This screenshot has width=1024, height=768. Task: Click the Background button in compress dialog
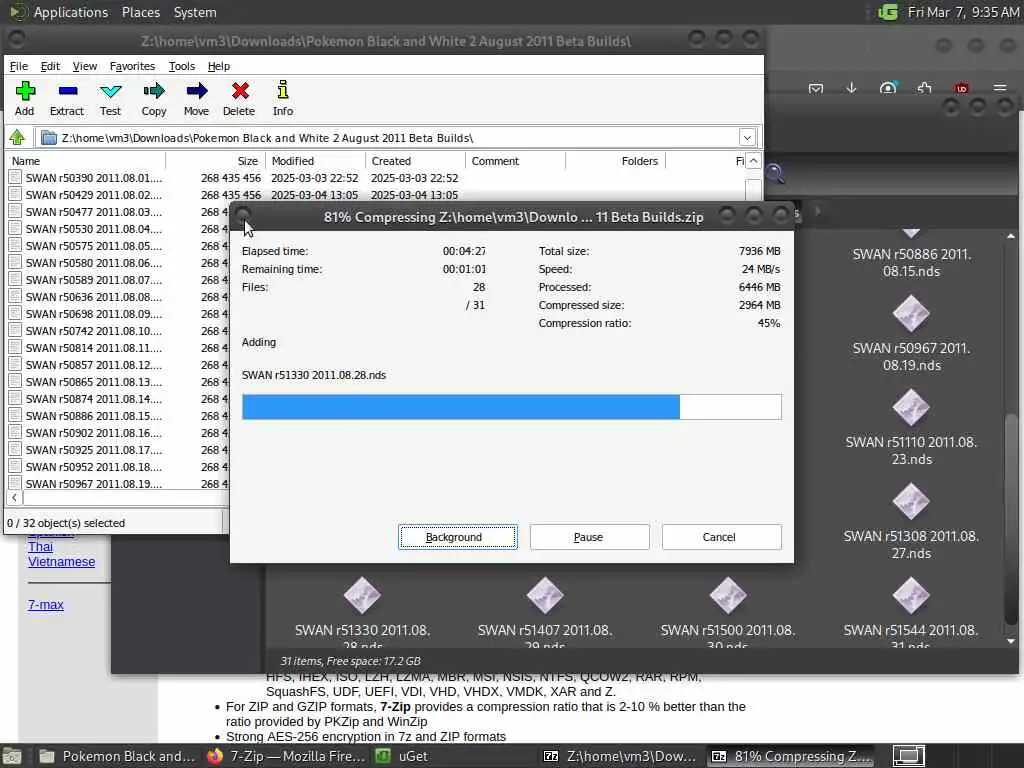[458, 537]
